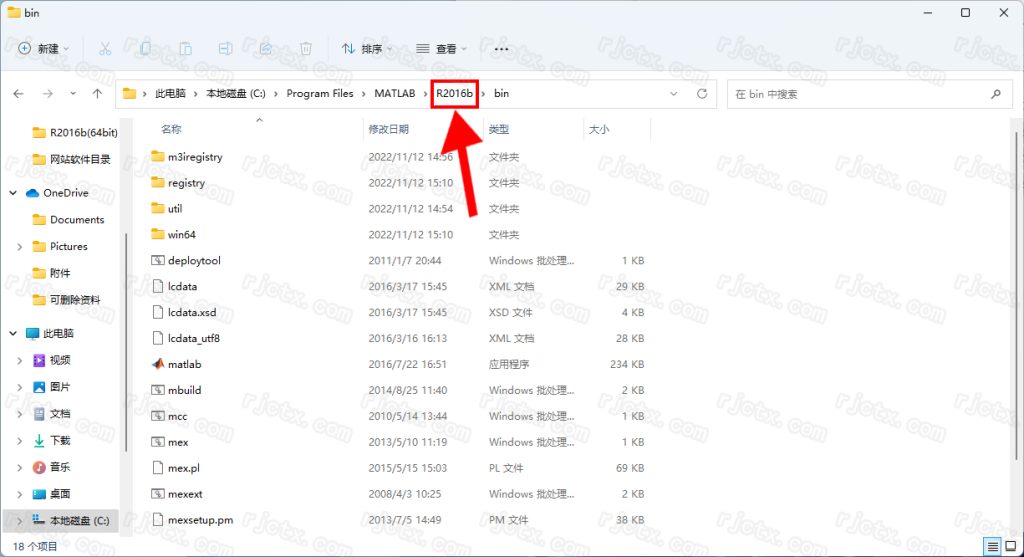The image size is (1024, 557).
Task: Switch to large thumbnails view in status bar
Action: (x=1010, y=546)
